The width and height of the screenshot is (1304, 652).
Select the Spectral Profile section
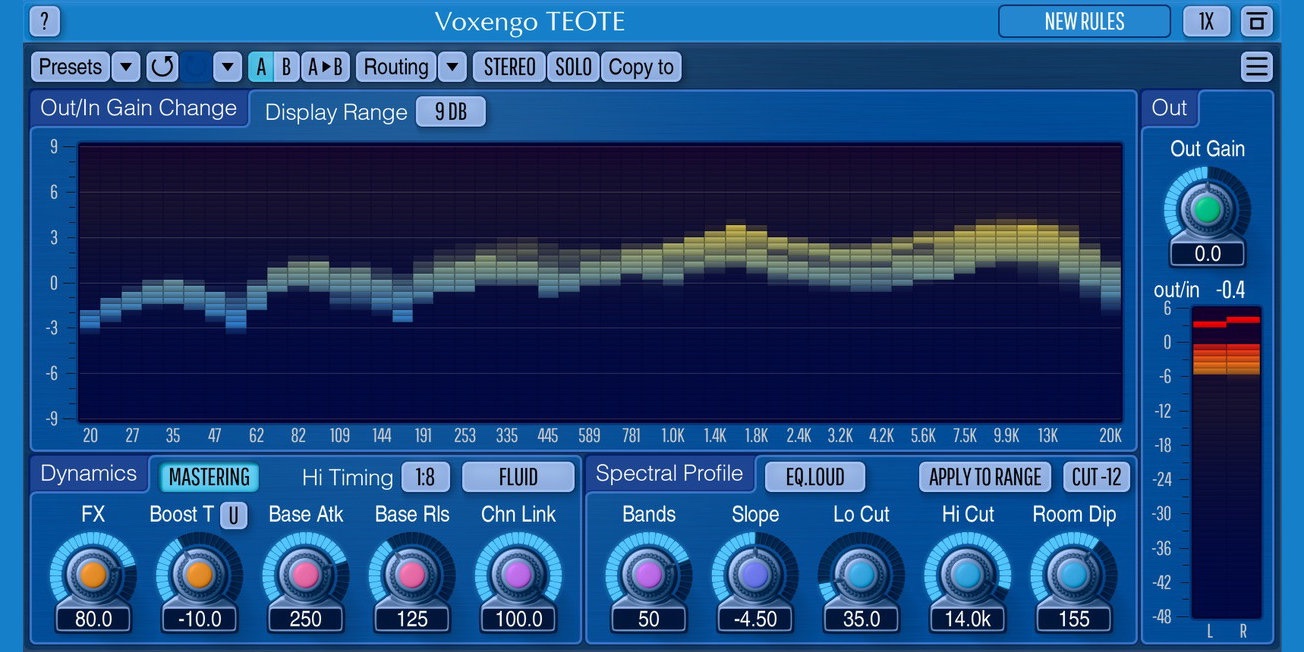(x=670, y=473)
